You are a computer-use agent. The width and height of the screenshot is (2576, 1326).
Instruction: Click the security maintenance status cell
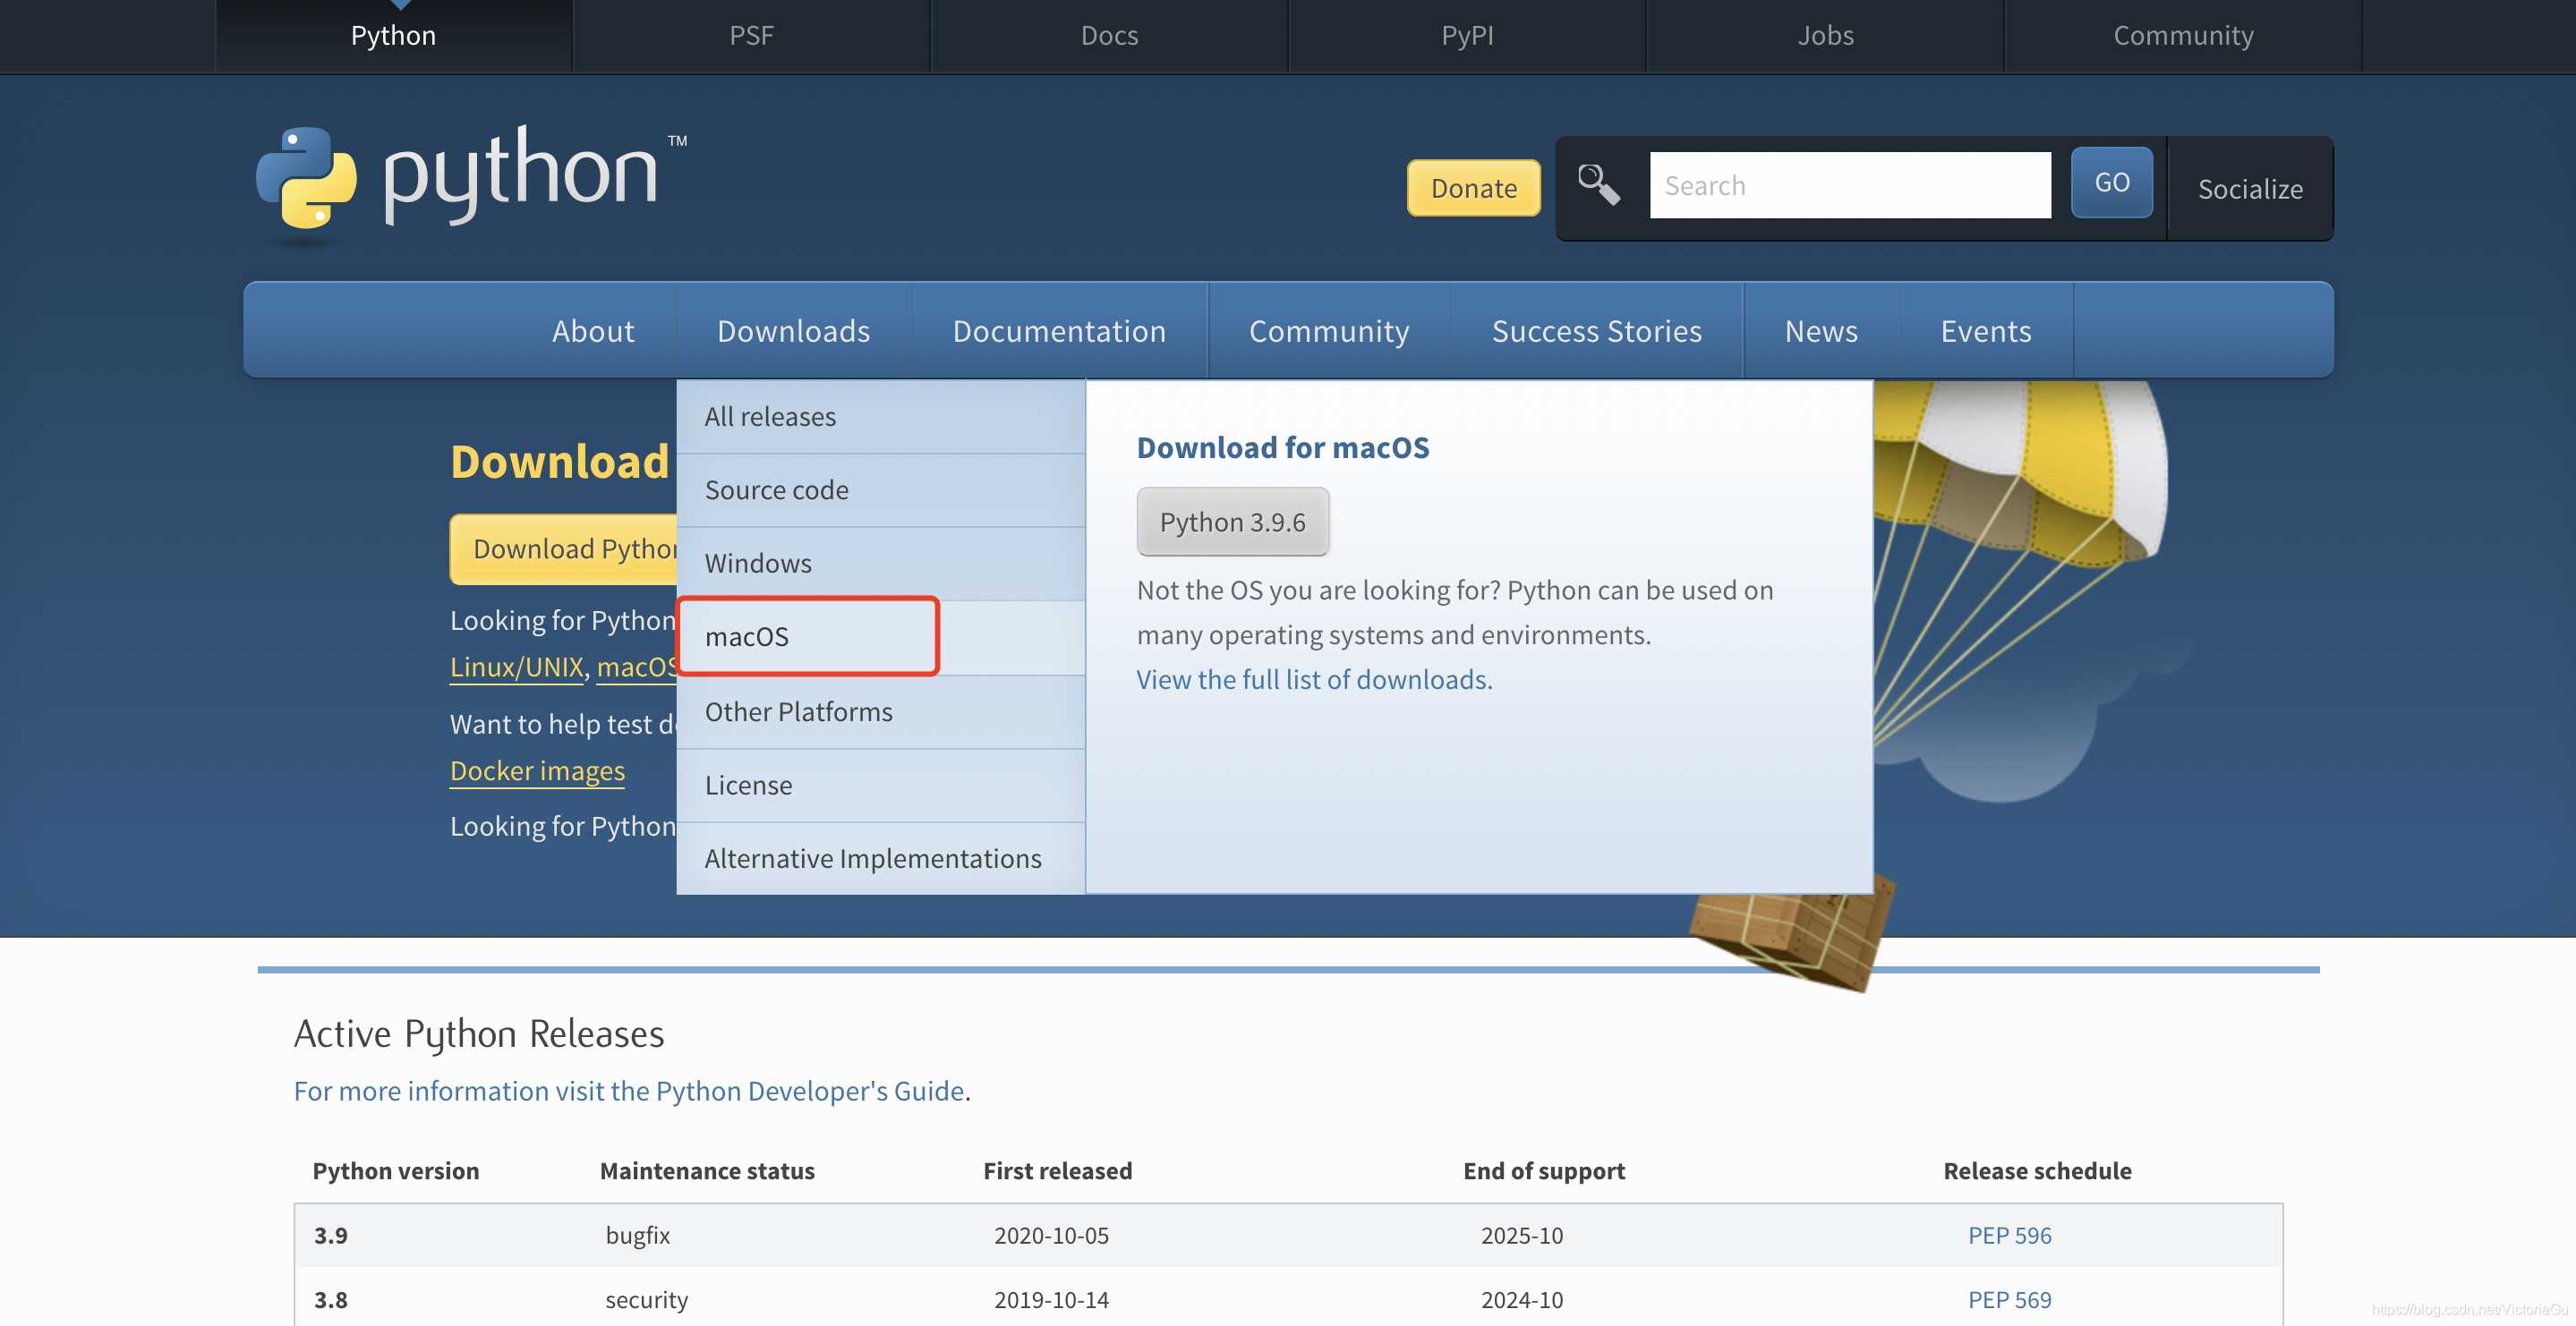click(x=646, y=1300)
